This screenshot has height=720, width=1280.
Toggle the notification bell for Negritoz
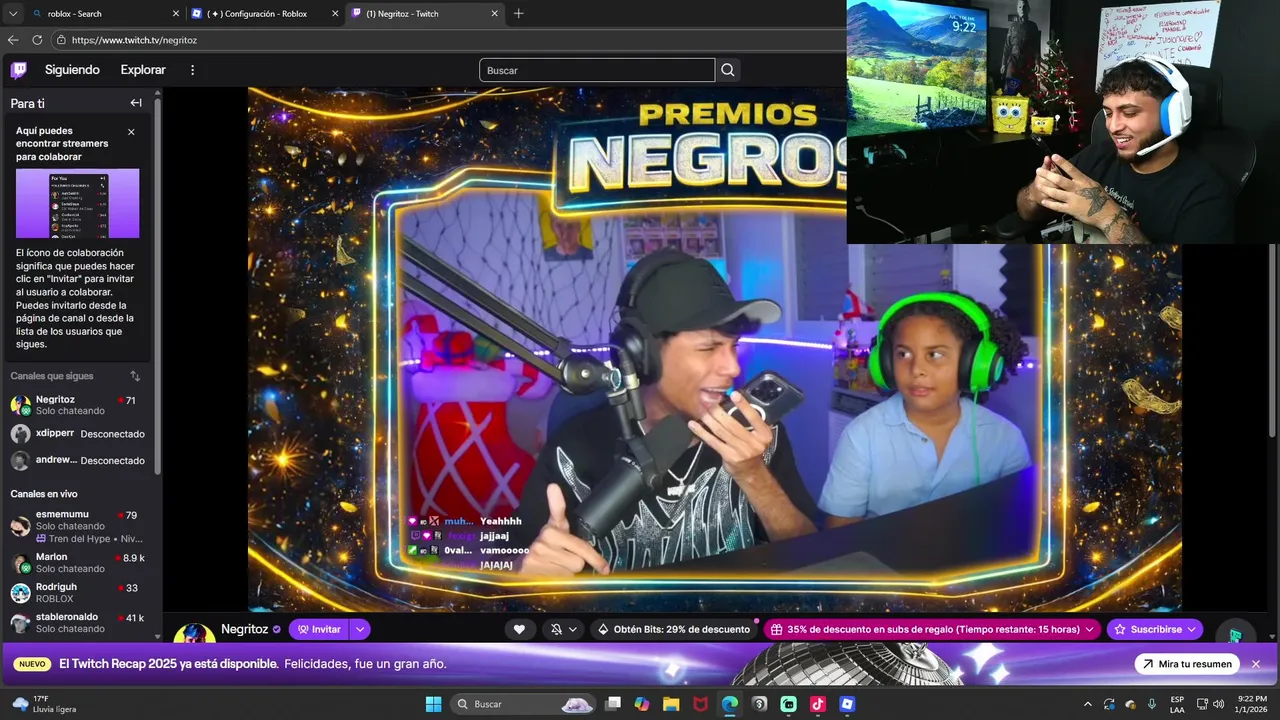[557, 629]
